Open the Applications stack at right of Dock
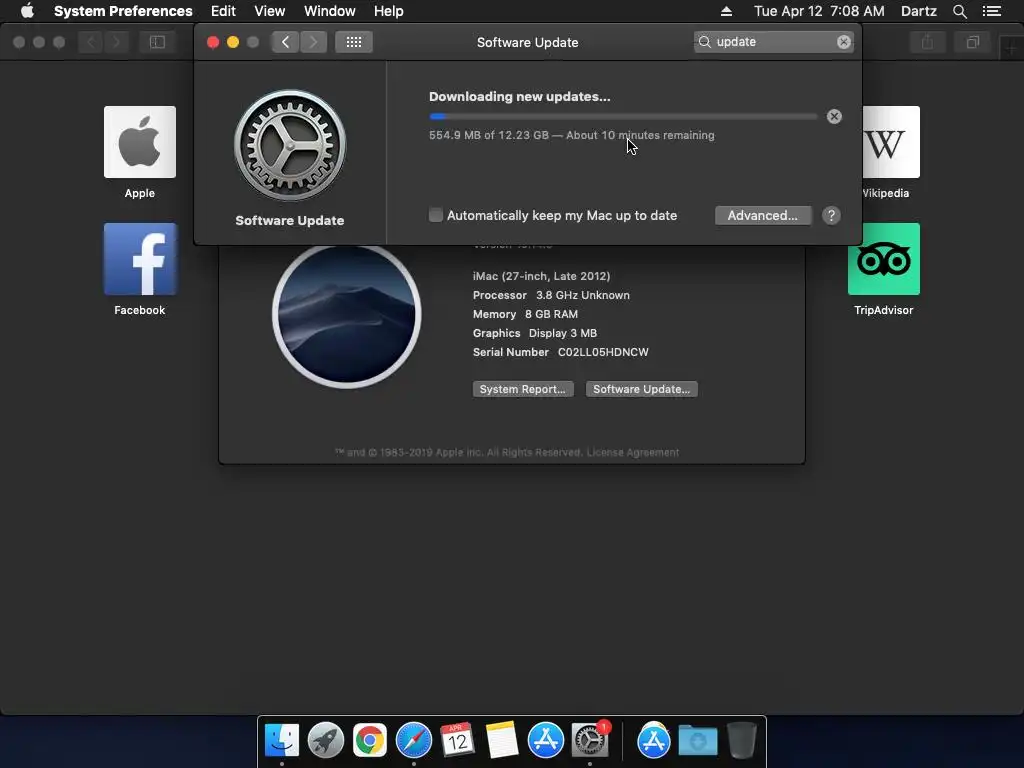Image resolution: width=1024 pixels, height=768 pixels. (x=654, y=741)
